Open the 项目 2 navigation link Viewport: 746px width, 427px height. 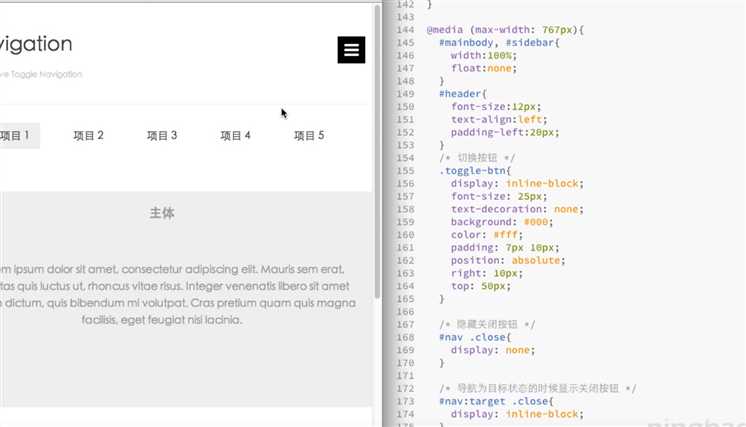88,136
